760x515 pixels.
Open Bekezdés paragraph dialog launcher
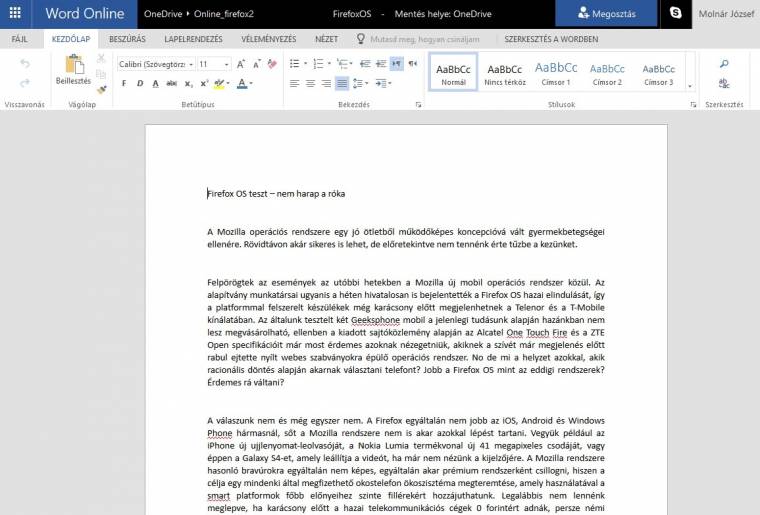pos(418,105)
